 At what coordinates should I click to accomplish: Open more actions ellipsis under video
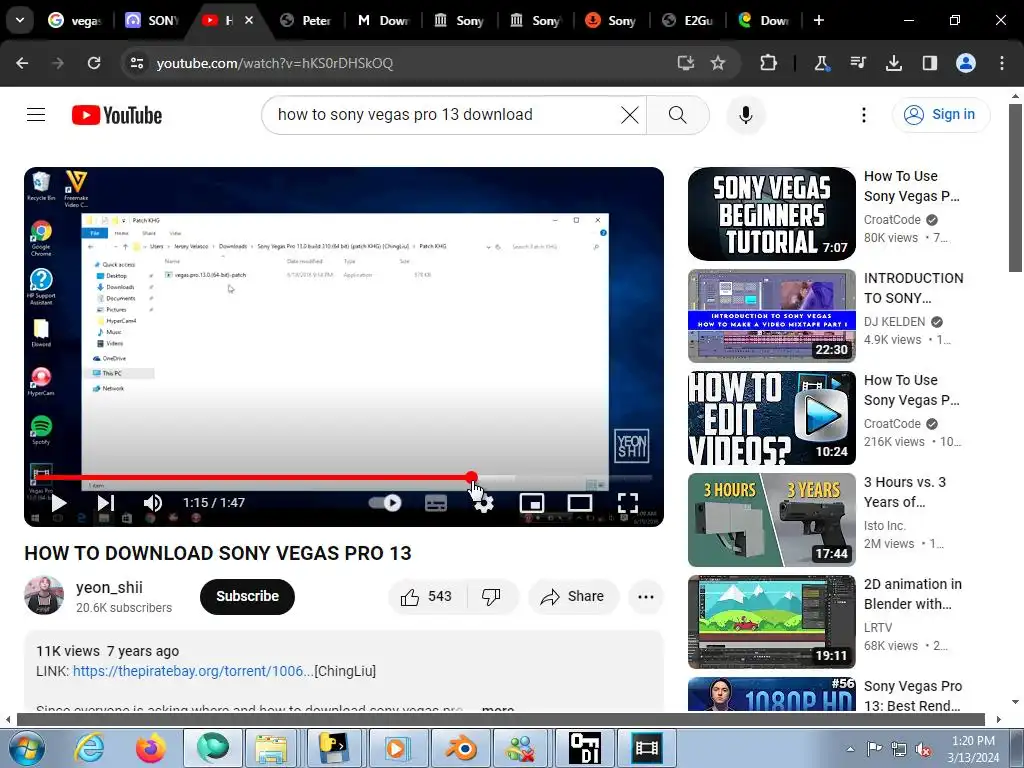point(646,596)
